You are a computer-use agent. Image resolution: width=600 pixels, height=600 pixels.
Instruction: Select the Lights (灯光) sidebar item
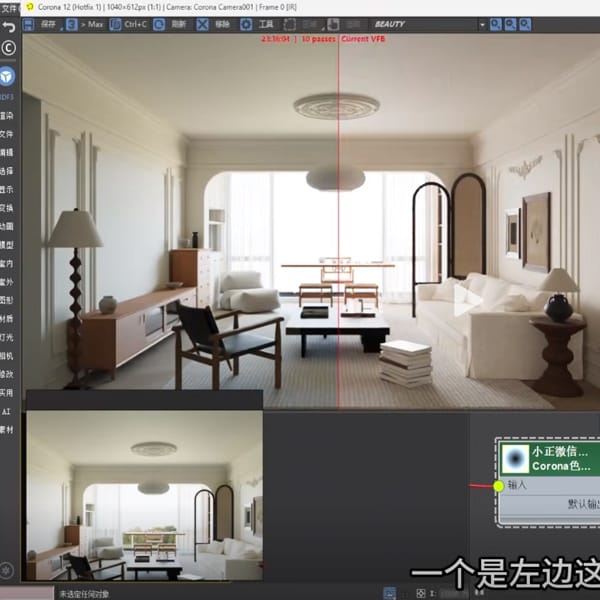tap(7, 337)
